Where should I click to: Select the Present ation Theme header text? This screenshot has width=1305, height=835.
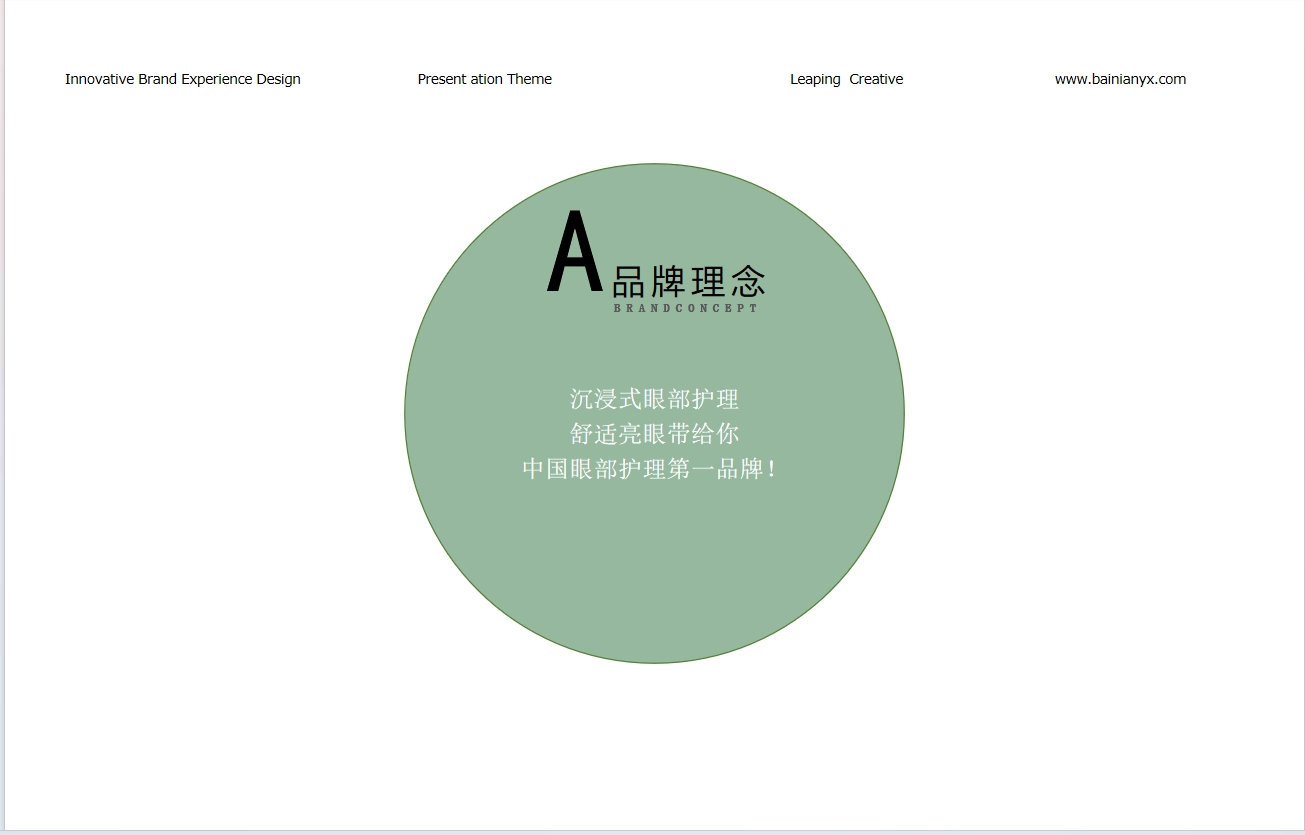point(484,79)
